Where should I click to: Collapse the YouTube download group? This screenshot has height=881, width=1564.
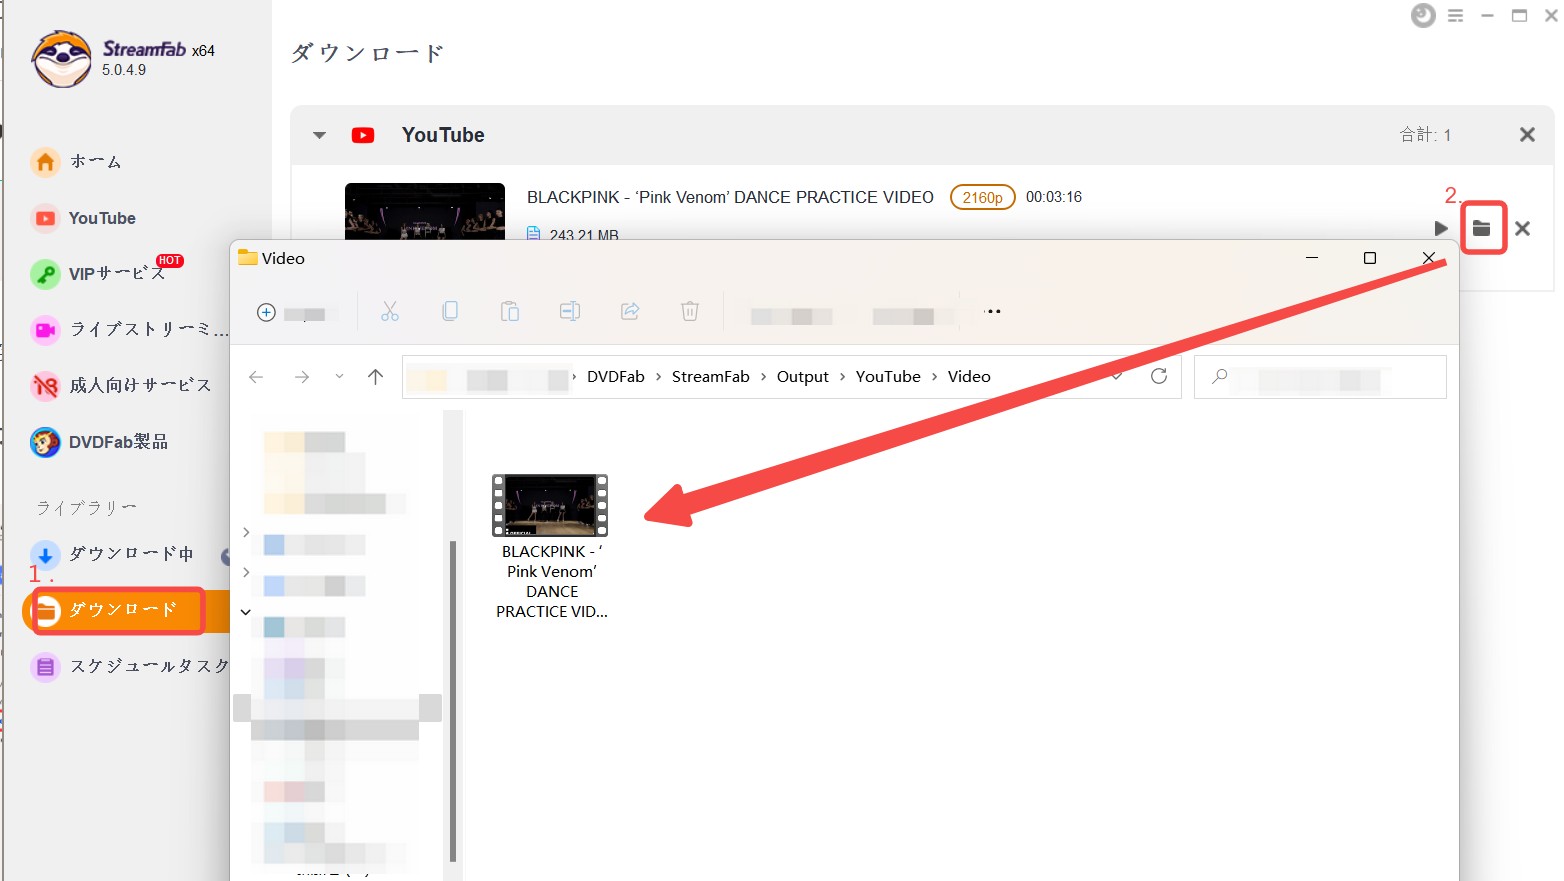pos(319,135)
